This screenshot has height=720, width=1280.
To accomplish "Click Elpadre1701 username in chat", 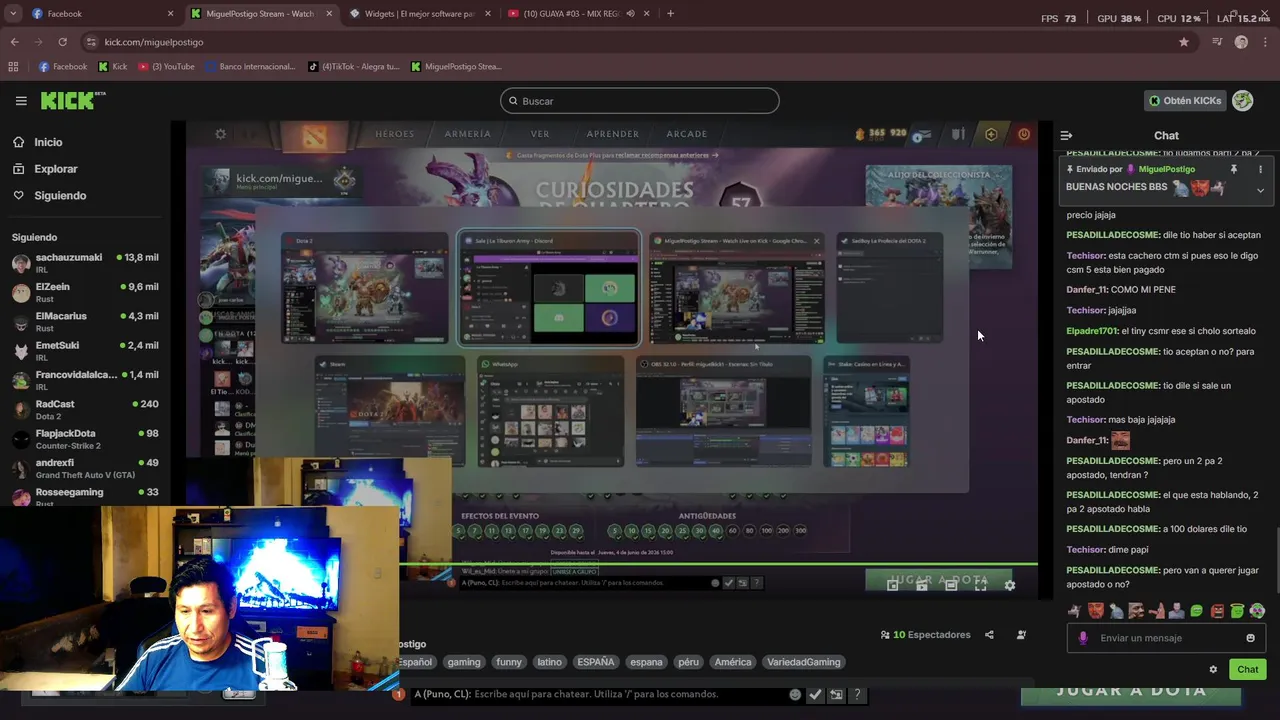I will pyautogui.click(x=1092, y=331).
